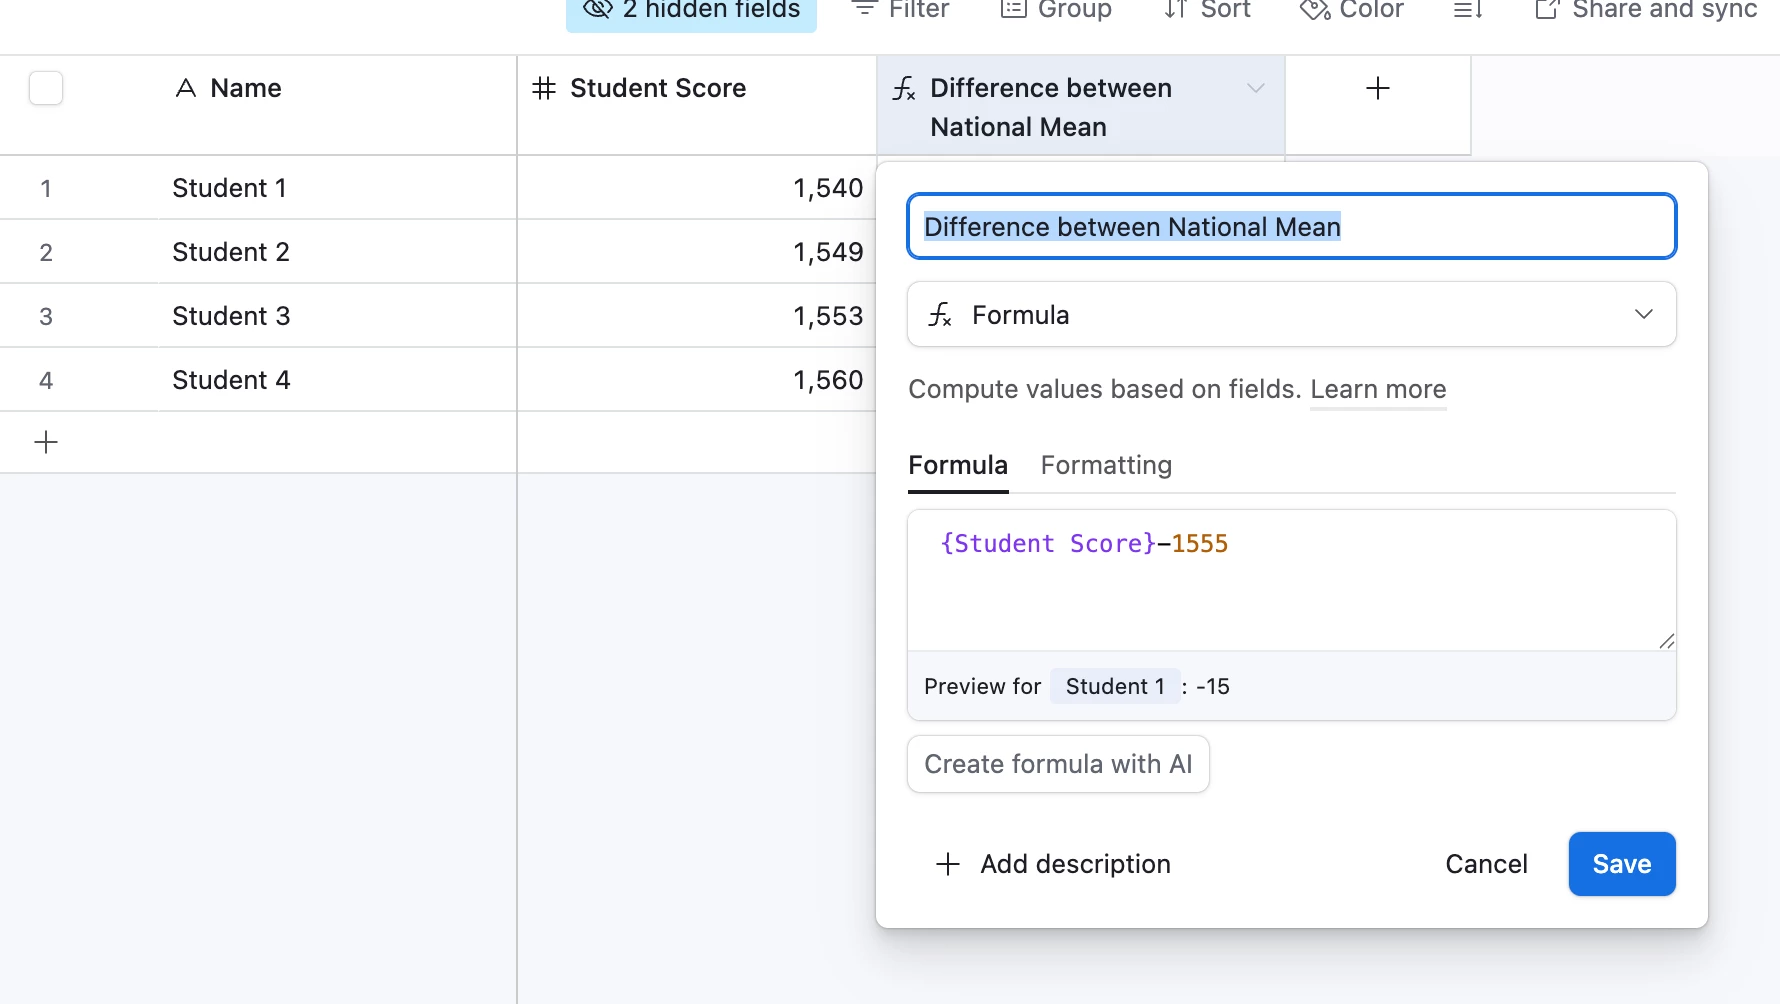Save the formula field
This screenshot has height=1004, width=1780.
1621,864
